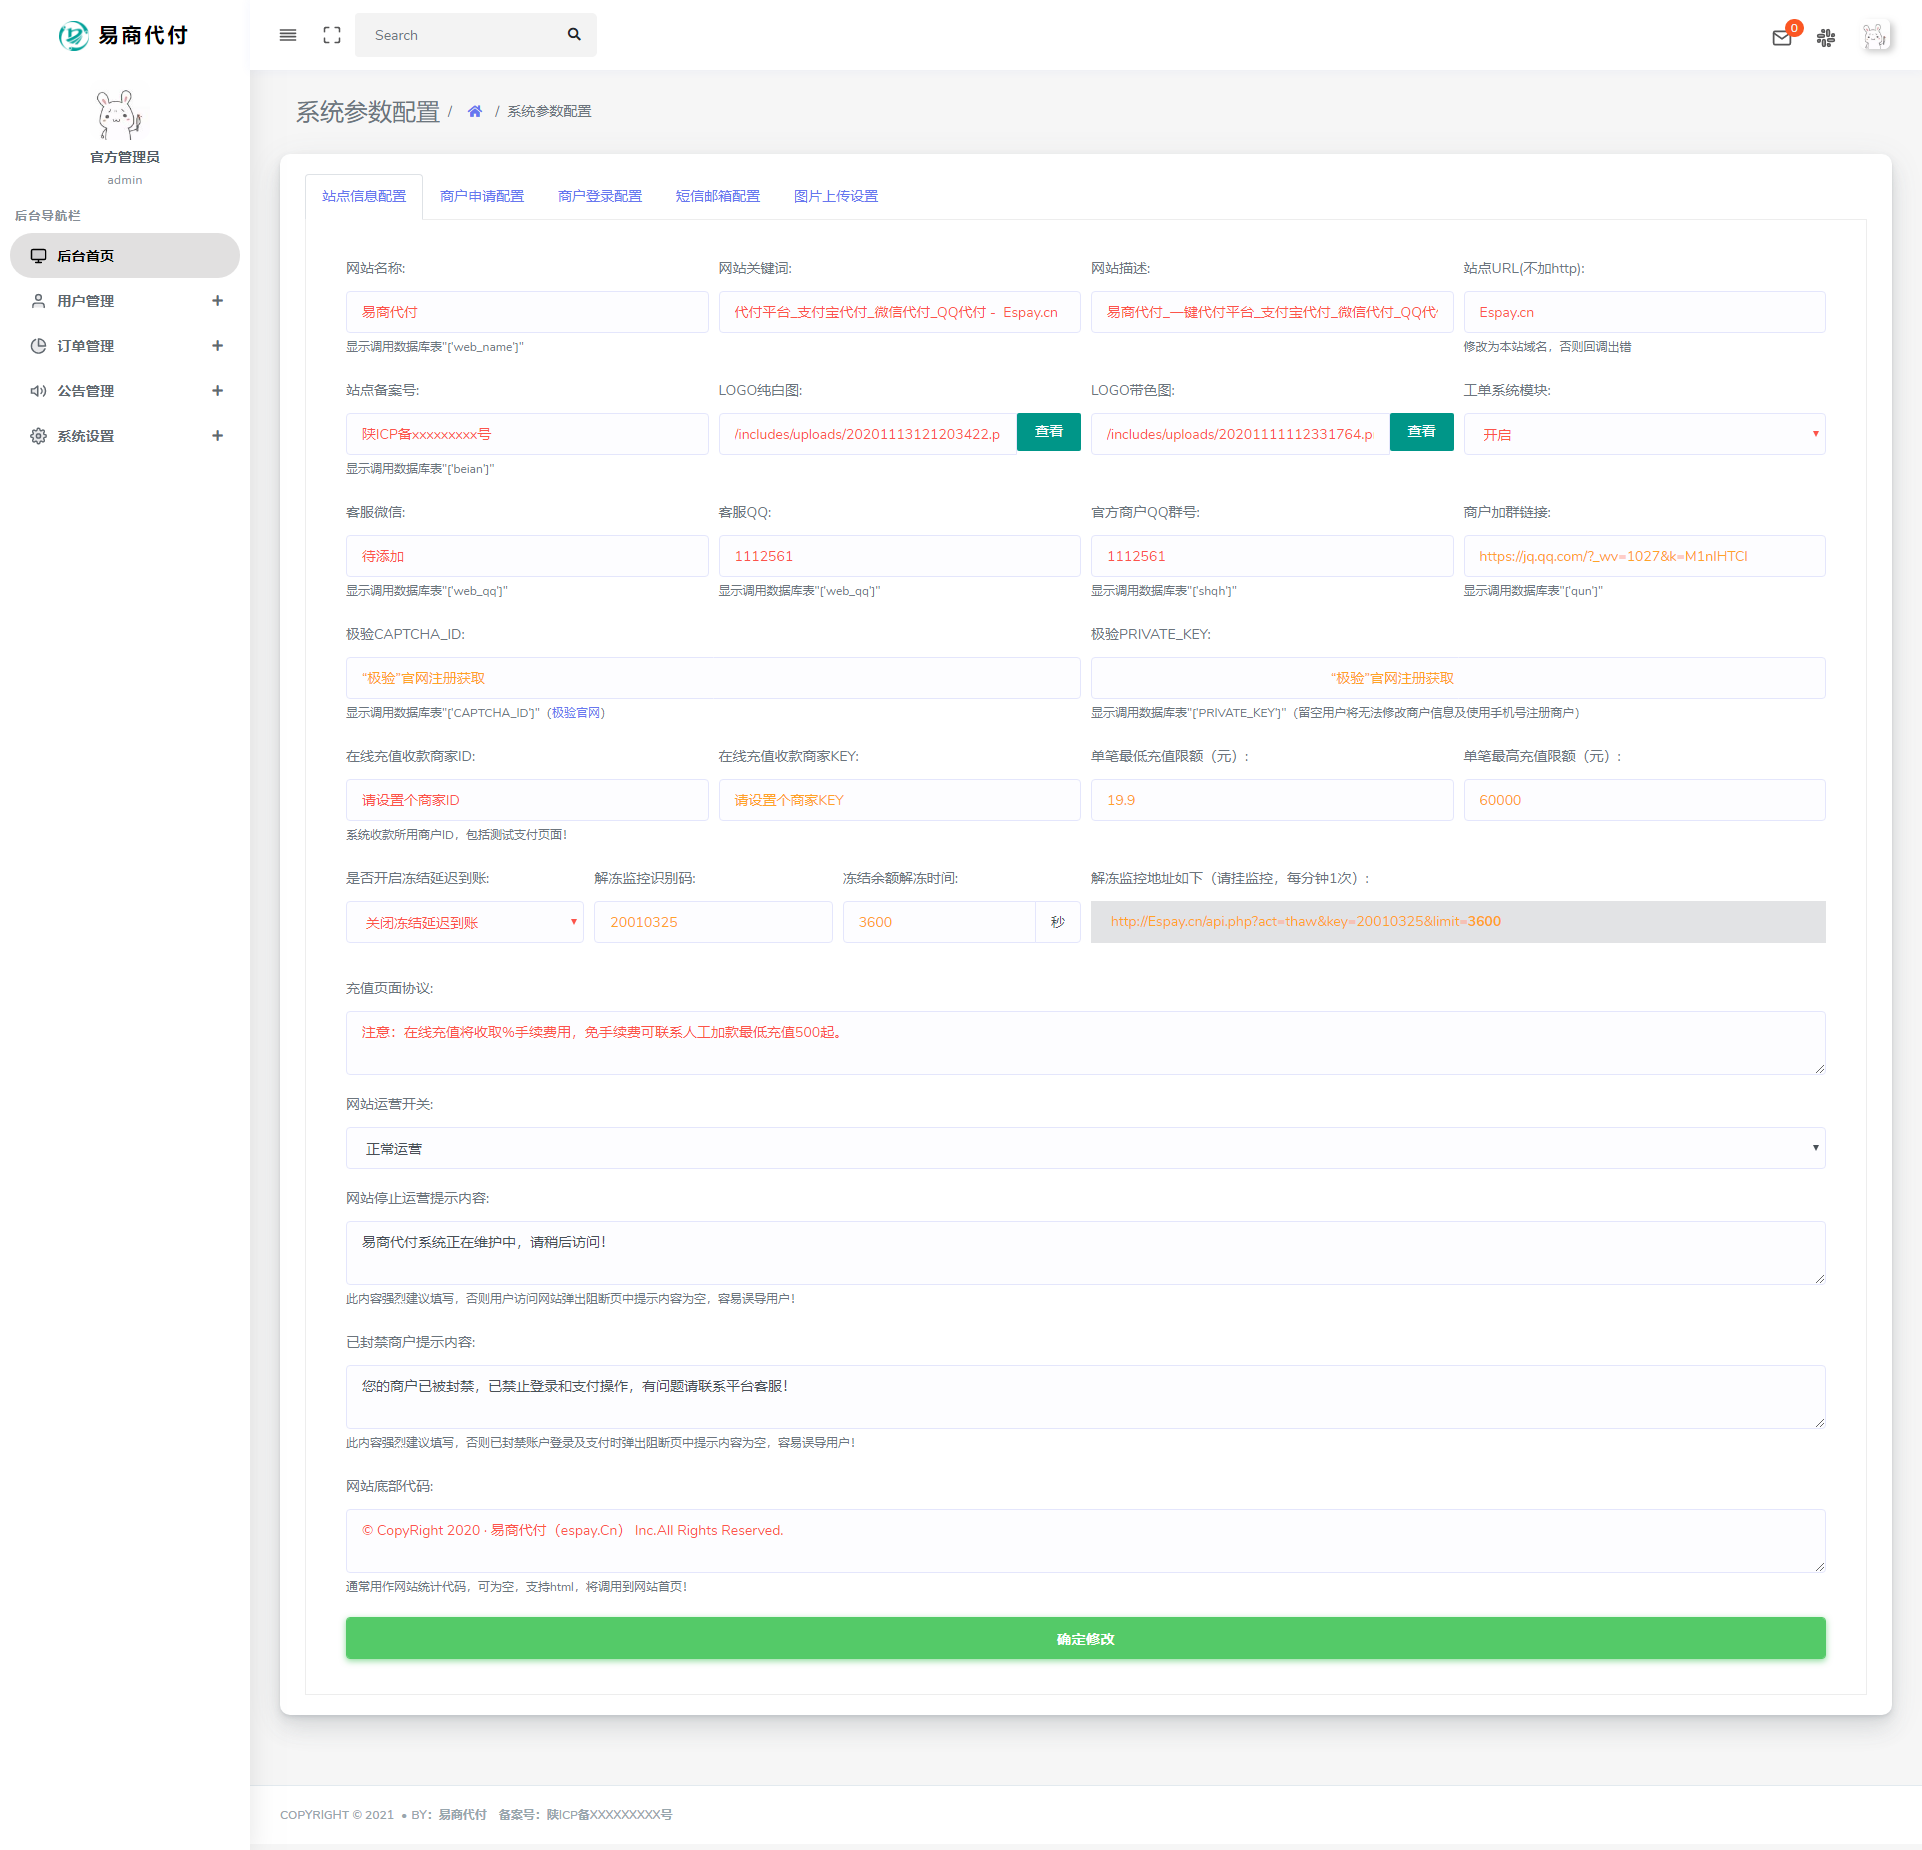This screenshot has height=1850, width=1922.
Task: Click 查看 LOGO纯白图 button
Action: [x=1049, y=432]
